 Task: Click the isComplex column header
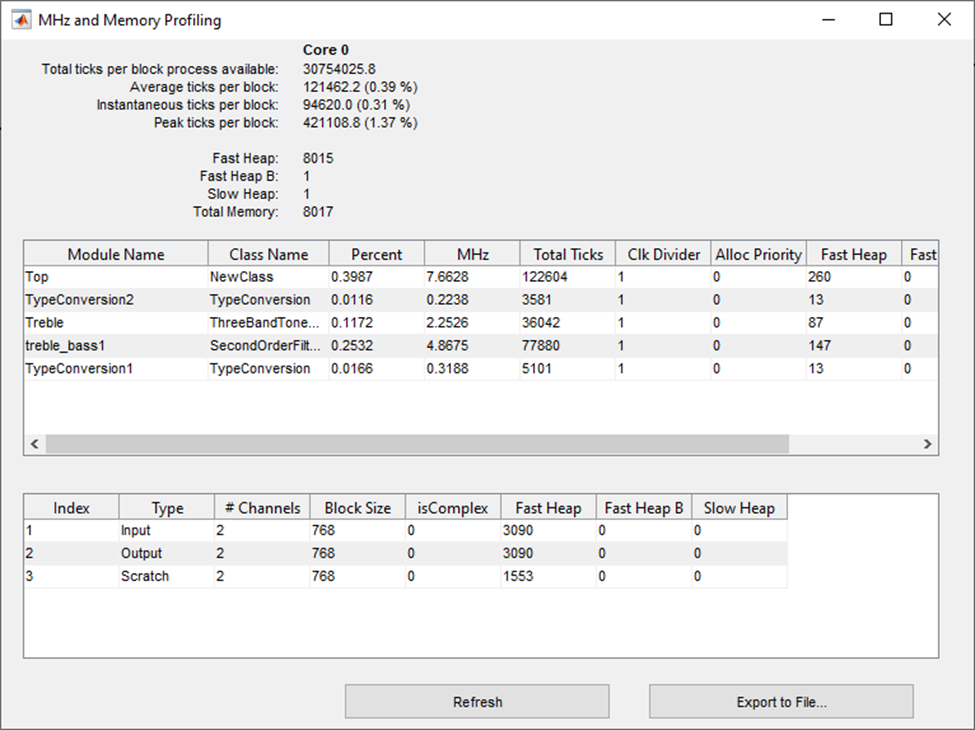[x=453, y=508]
